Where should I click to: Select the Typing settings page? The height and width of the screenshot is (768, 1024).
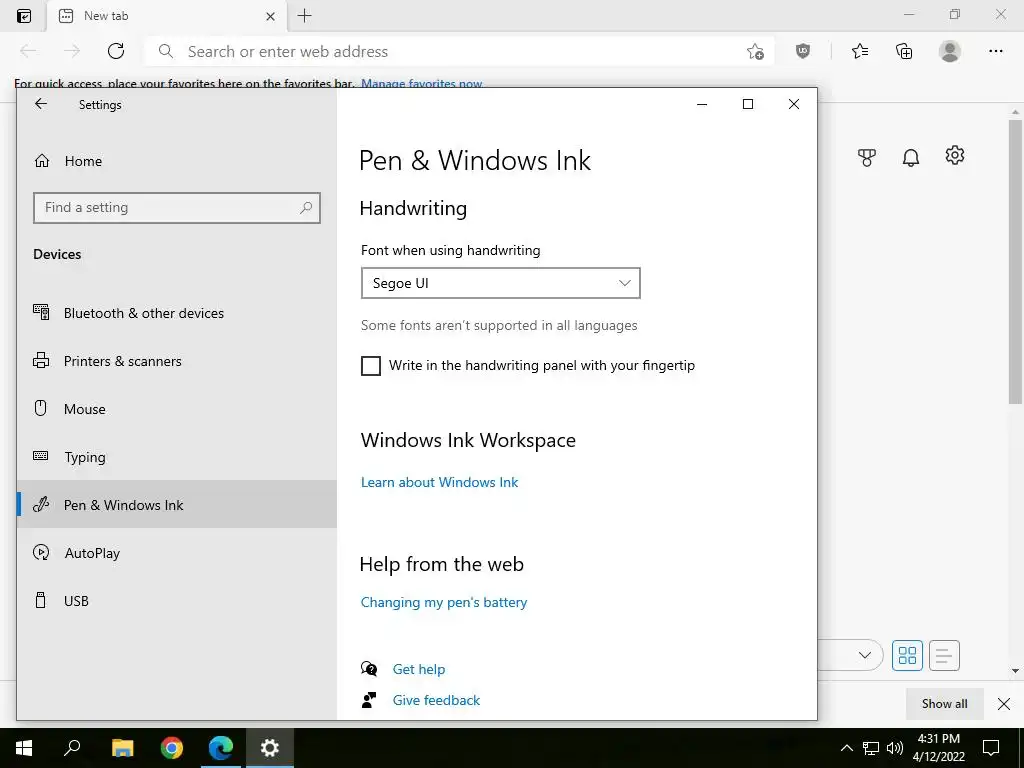(x=176, y=457)
